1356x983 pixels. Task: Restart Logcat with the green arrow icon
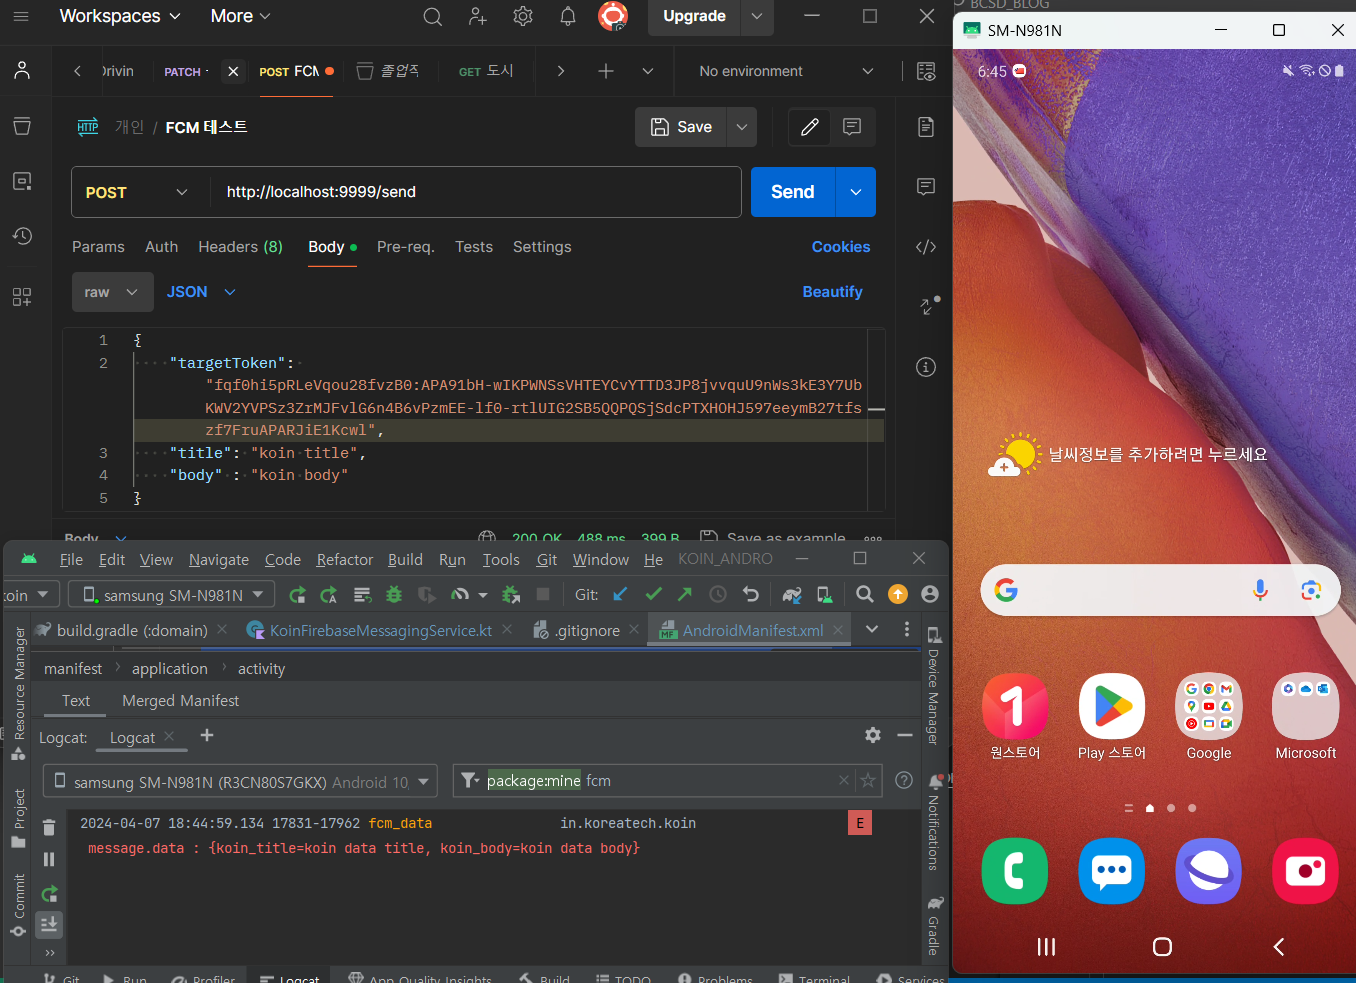(49, 894)
